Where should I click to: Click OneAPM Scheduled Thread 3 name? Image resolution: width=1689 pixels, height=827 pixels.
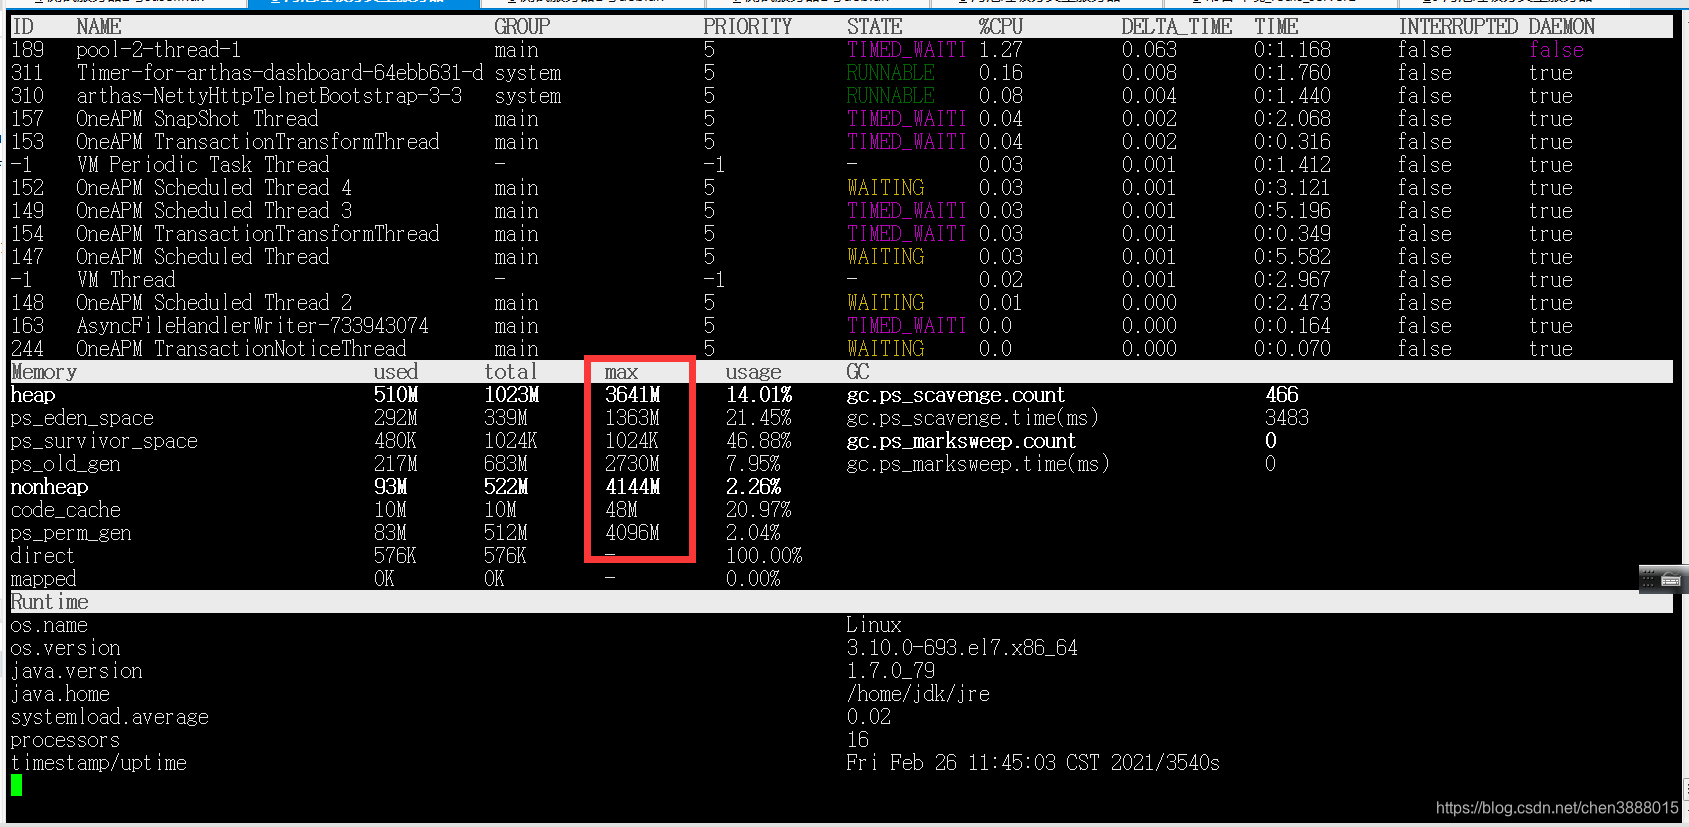point(214,211)
